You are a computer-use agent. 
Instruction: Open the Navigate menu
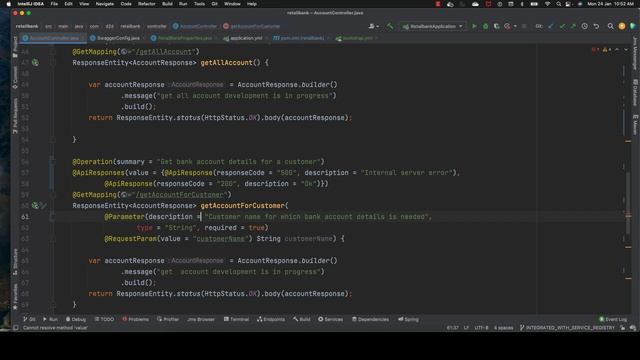pos(104,4)
